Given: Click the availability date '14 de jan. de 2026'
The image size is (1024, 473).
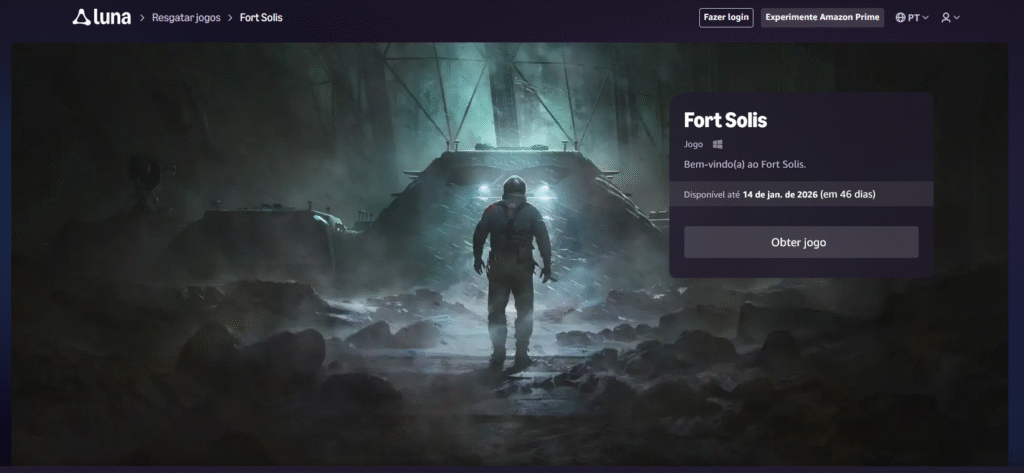Looking at the screenshot, I should click(x=780, y=194).
